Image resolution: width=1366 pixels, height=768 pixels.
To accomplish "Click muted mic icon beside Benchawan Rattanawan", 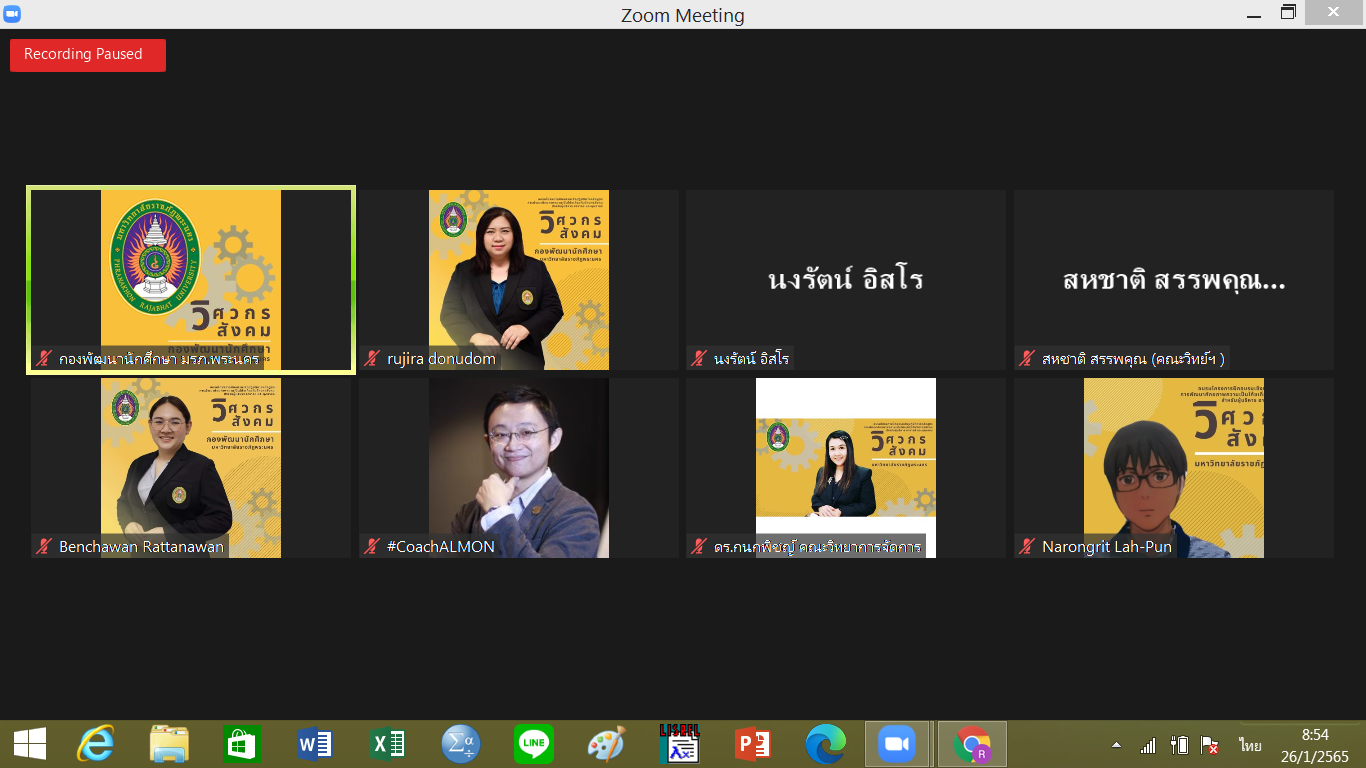I will (x=44, y=547).
